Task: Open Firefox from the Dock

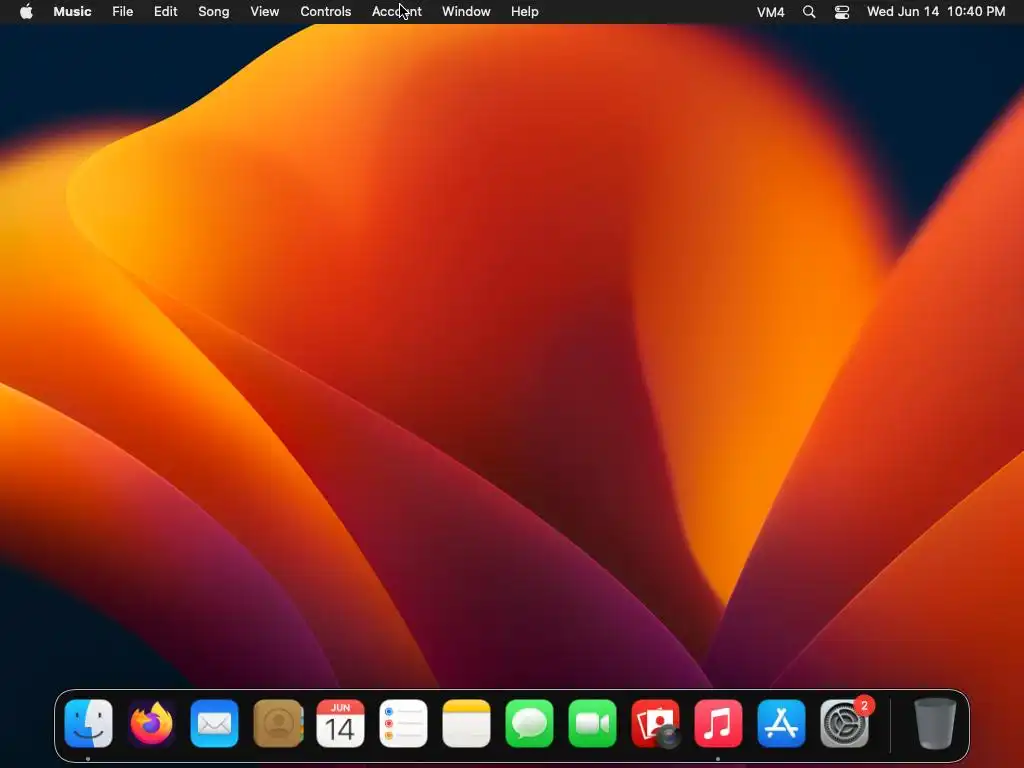Action: coord(152,724)
